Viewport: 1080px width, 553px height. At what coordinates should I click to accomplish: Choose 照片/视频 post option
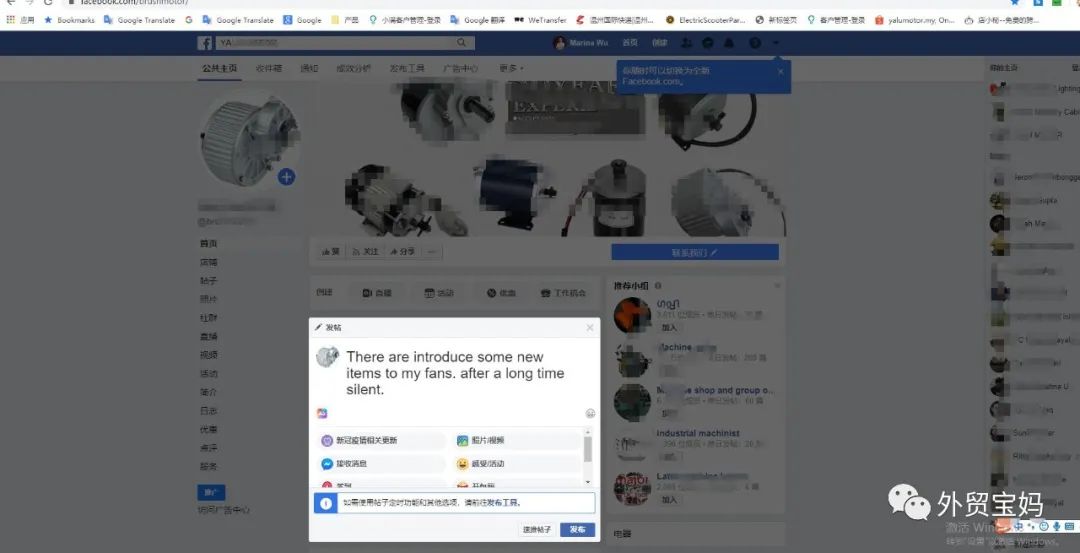click(x=517, y=440)
